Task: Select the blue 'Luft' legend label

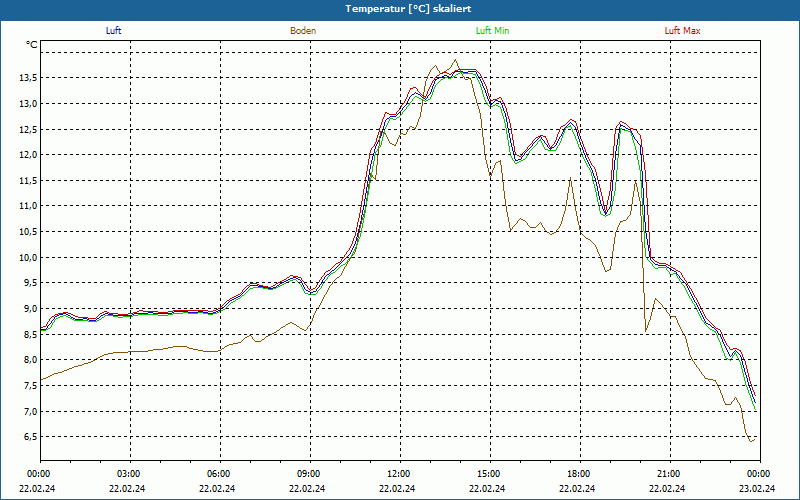Action: click(x=113, y=31)
